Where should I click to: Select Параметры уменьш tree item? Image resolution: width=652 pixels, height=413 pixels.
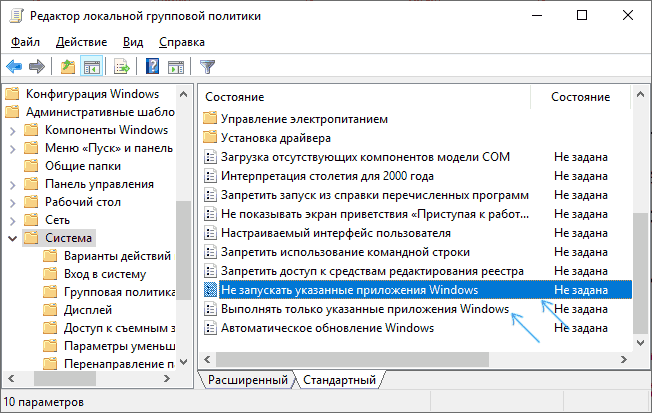[x=119, y=346]
